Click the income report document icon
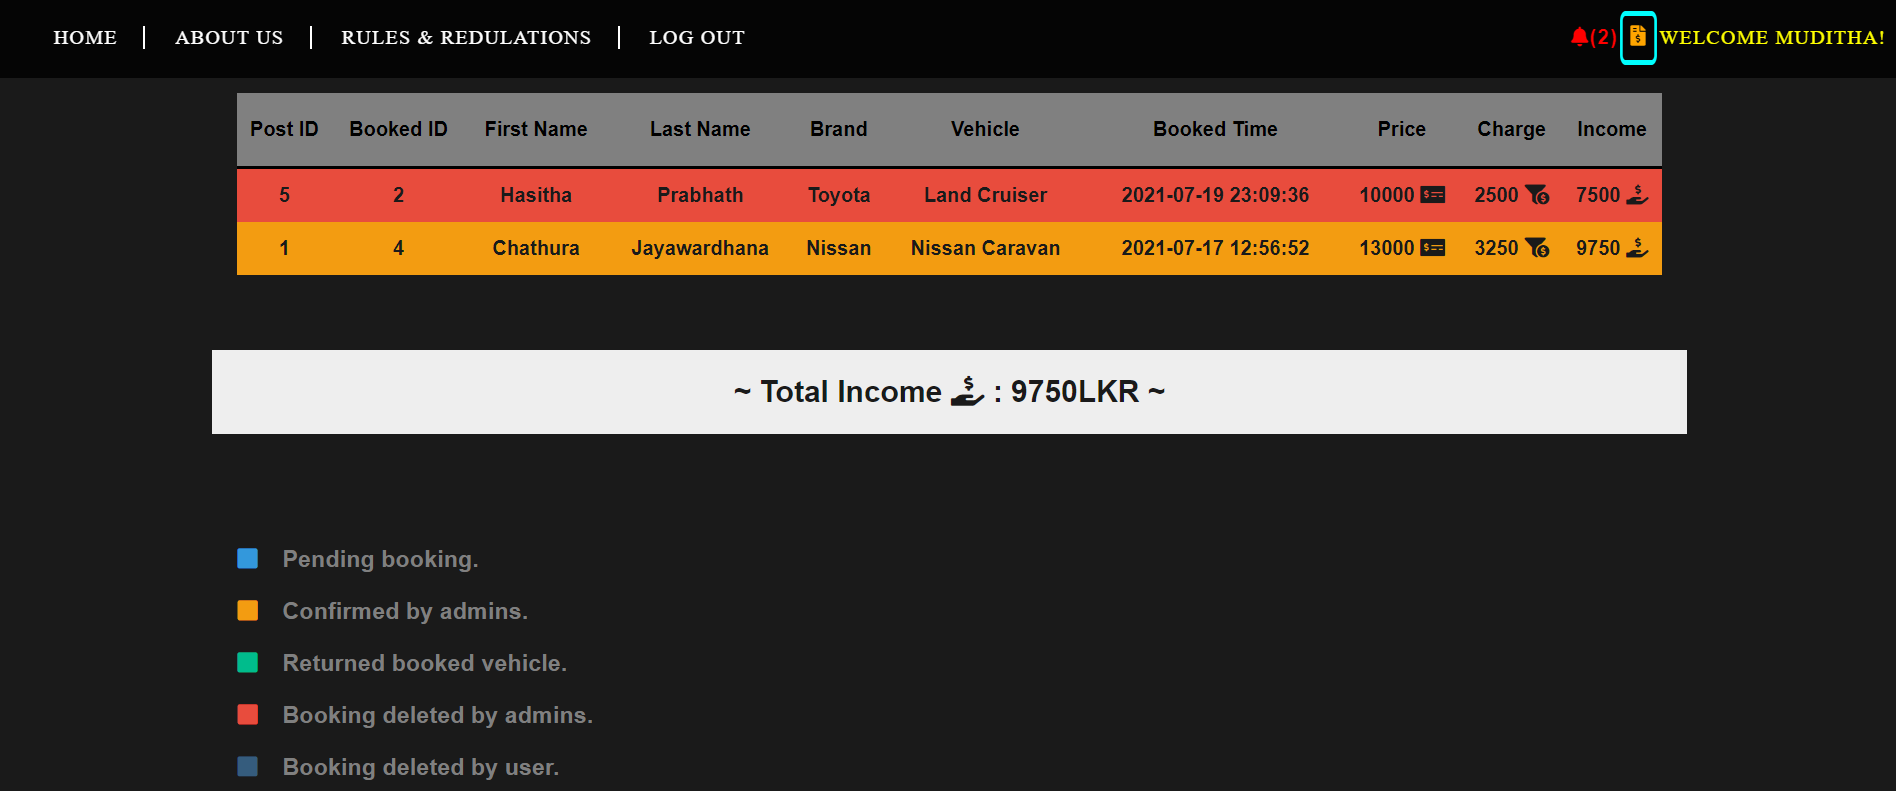This screenshot has height=791, width=1896. 1638,36
